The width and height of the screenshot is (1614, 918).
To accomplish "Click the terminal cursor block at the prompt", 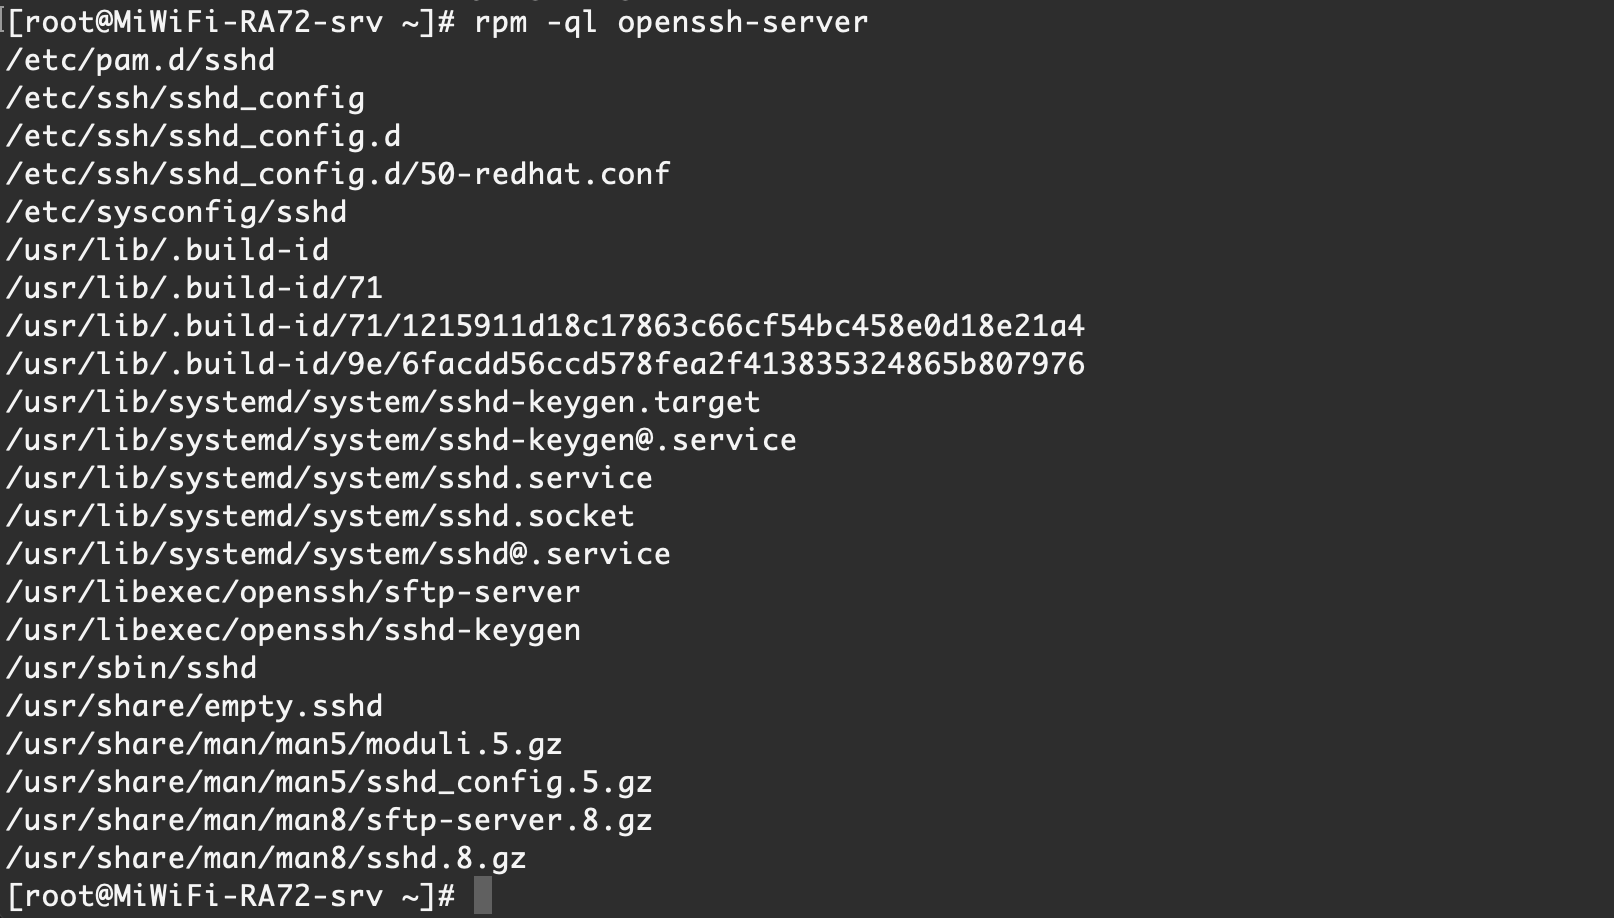I will pyautogui.click(x=483, y=895).
